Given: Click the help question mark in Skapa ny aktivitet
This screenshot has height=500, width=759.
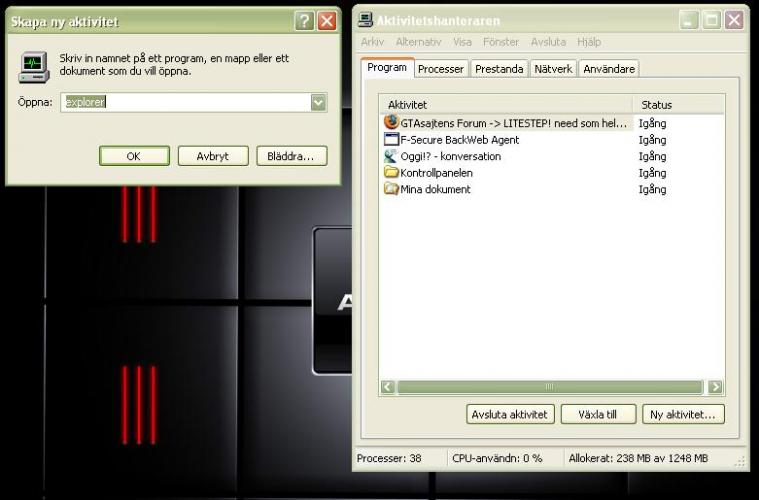Looking at the screenshot, I should (x=304, y=21).
